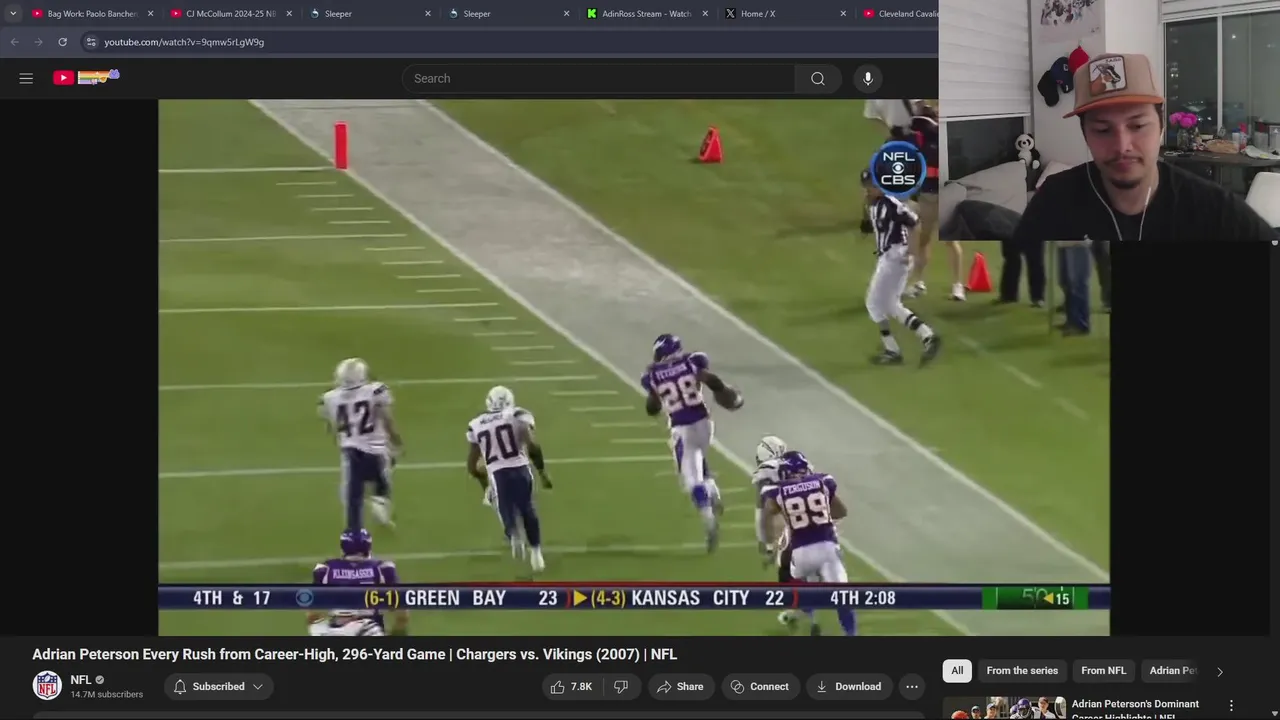Select the All filter chip
The width and height of the screenshot is (1280, 720).
point(957,671)
